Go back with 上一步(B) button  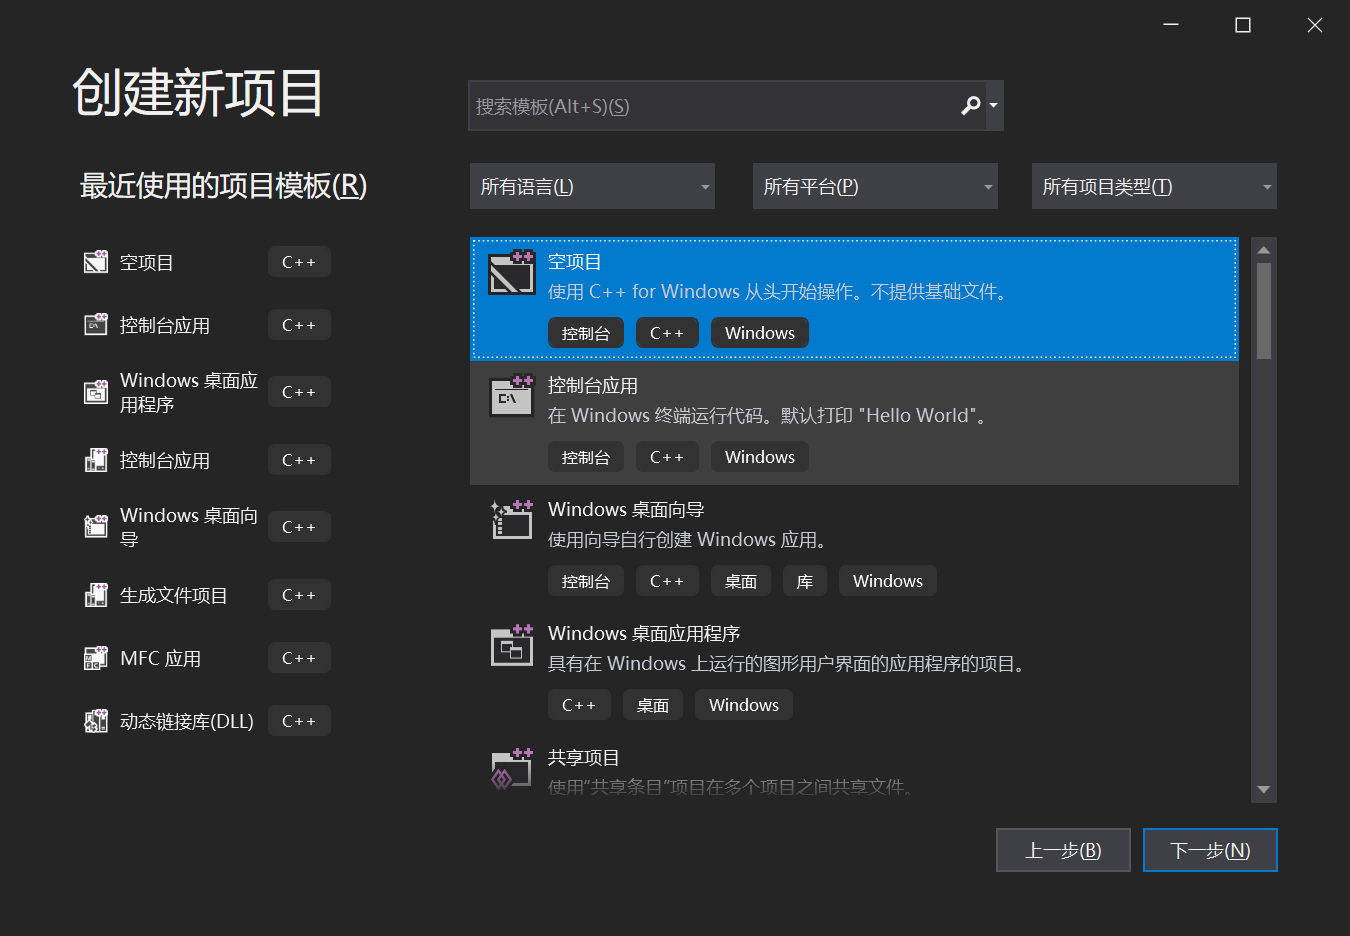1063,850
